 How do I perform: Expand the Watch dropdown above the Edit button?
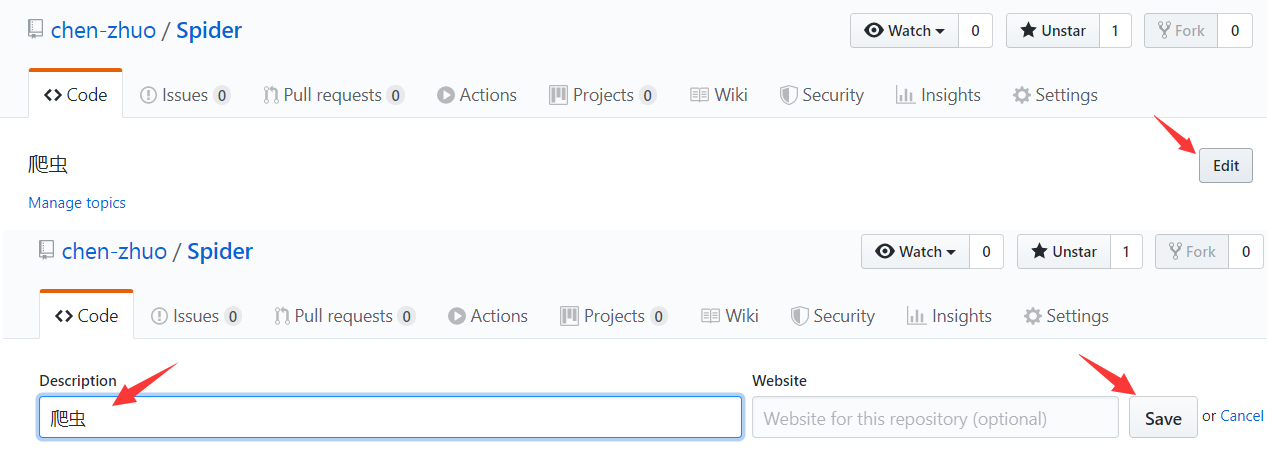(904, 31)
